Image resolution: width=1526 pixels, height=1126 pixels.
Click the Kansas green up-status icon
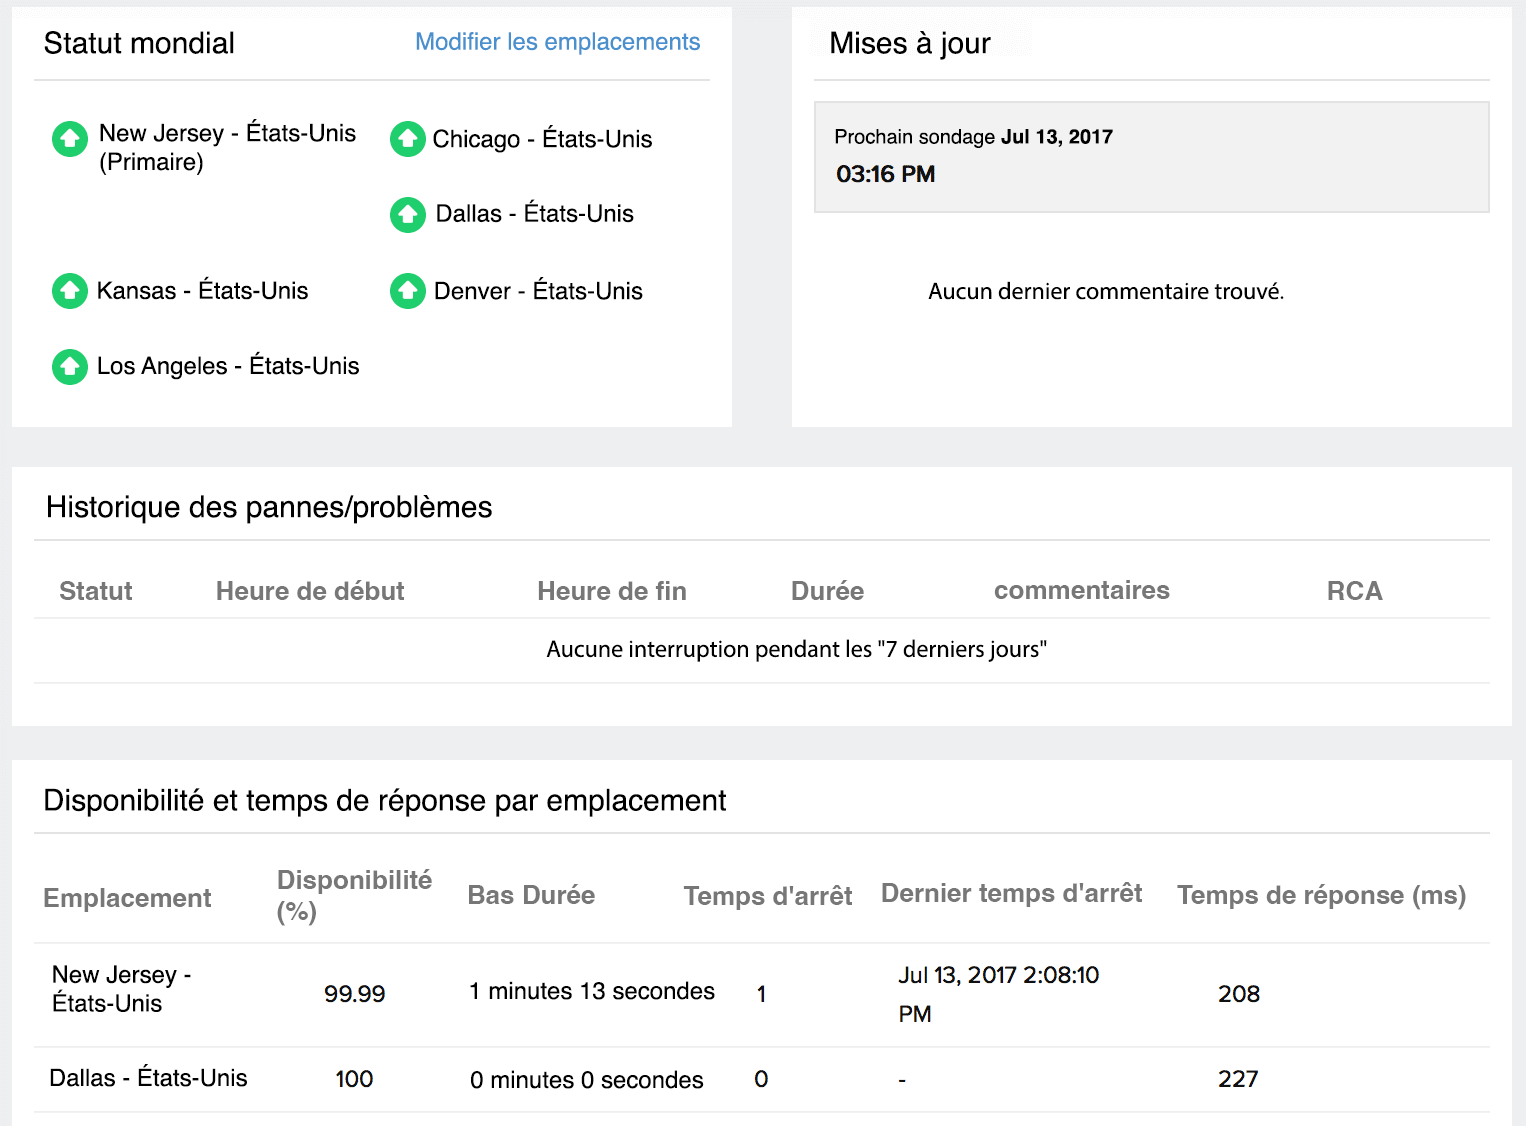click(x=70, y=291)
